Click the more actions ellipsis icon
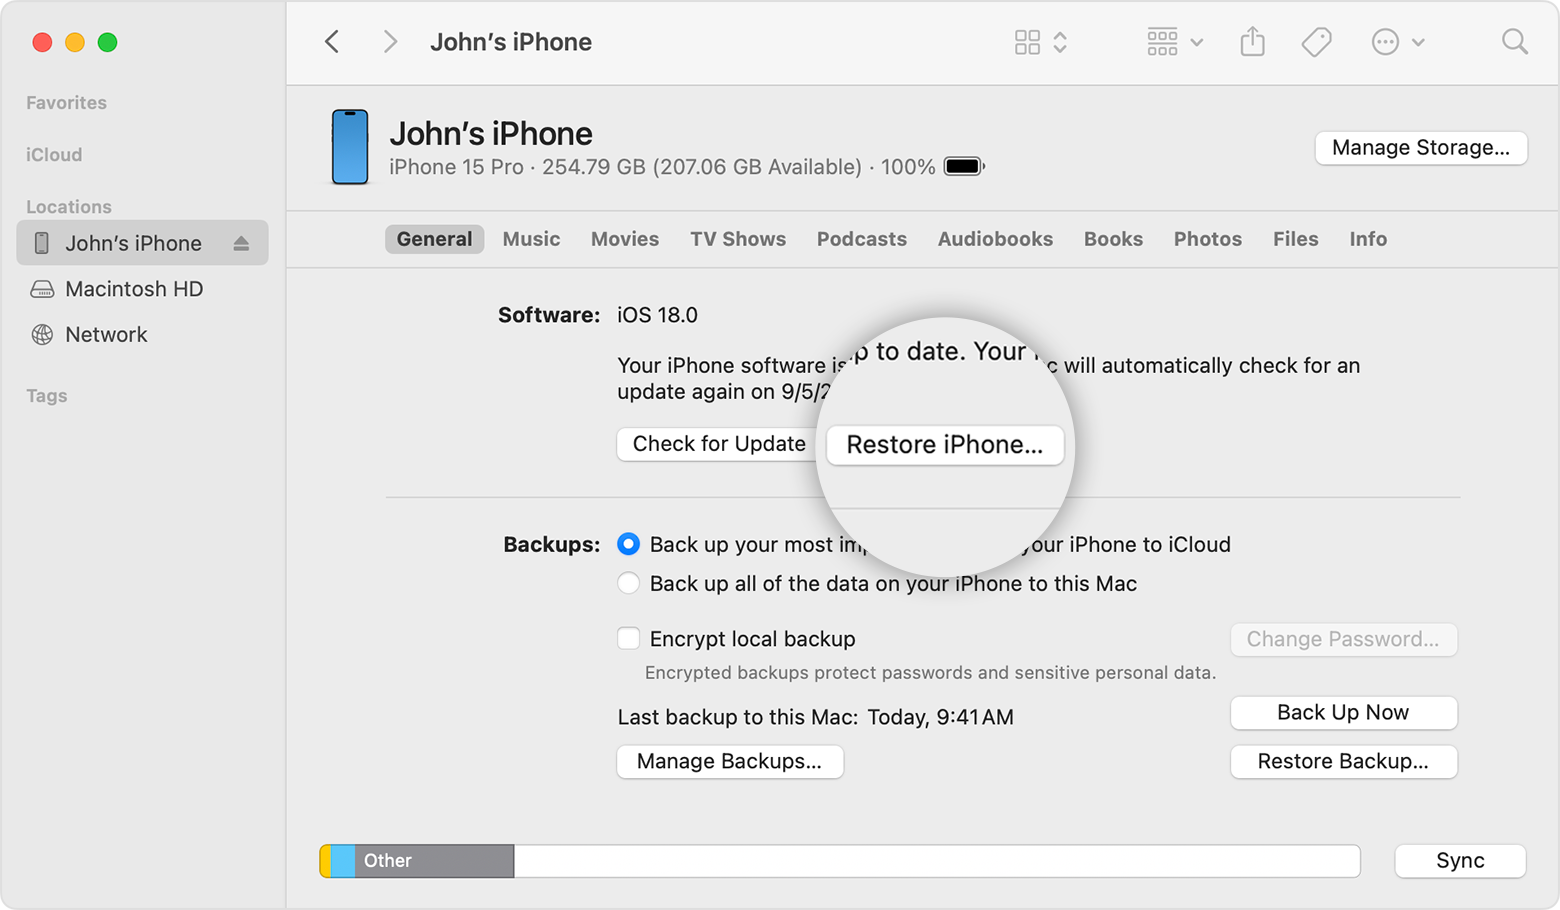Screen dimensions: 1560x910 click(x=1384, y=42)
